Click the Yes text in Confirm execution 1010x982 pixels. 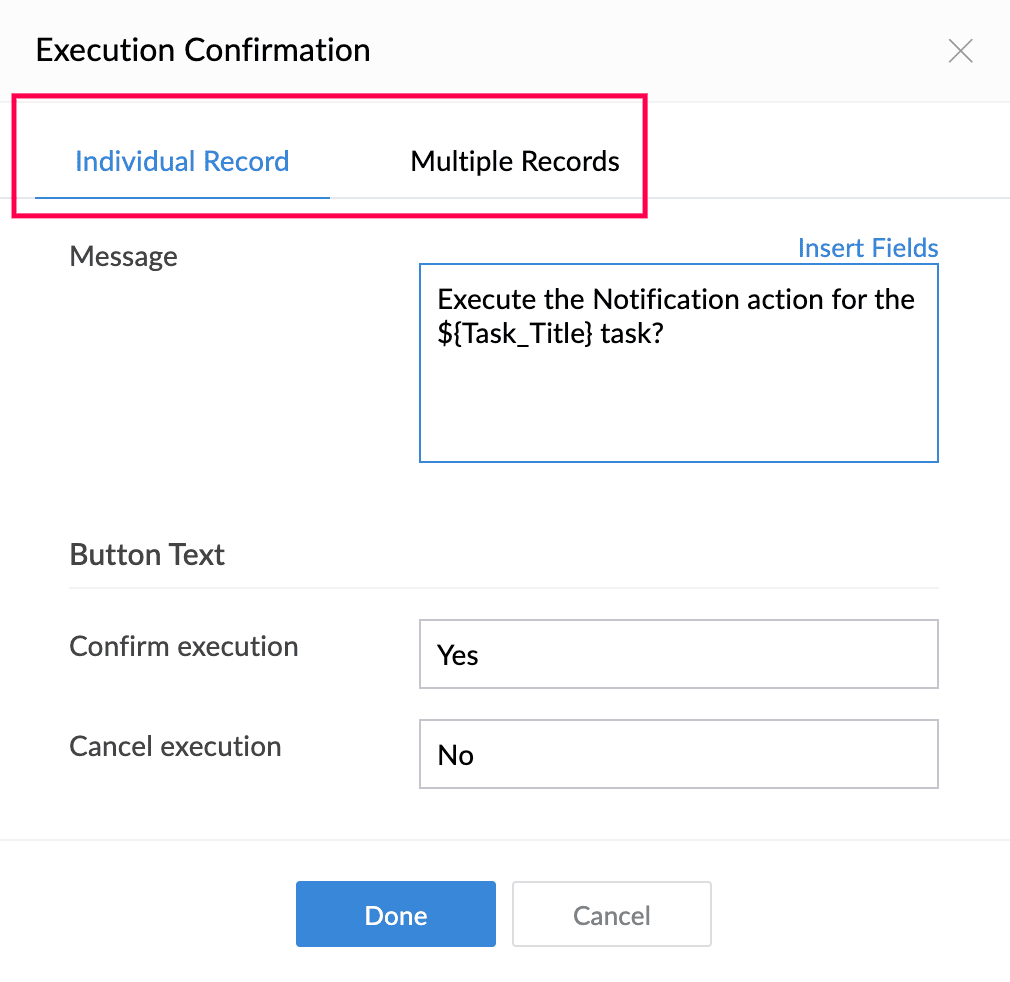tap(458, 655)
